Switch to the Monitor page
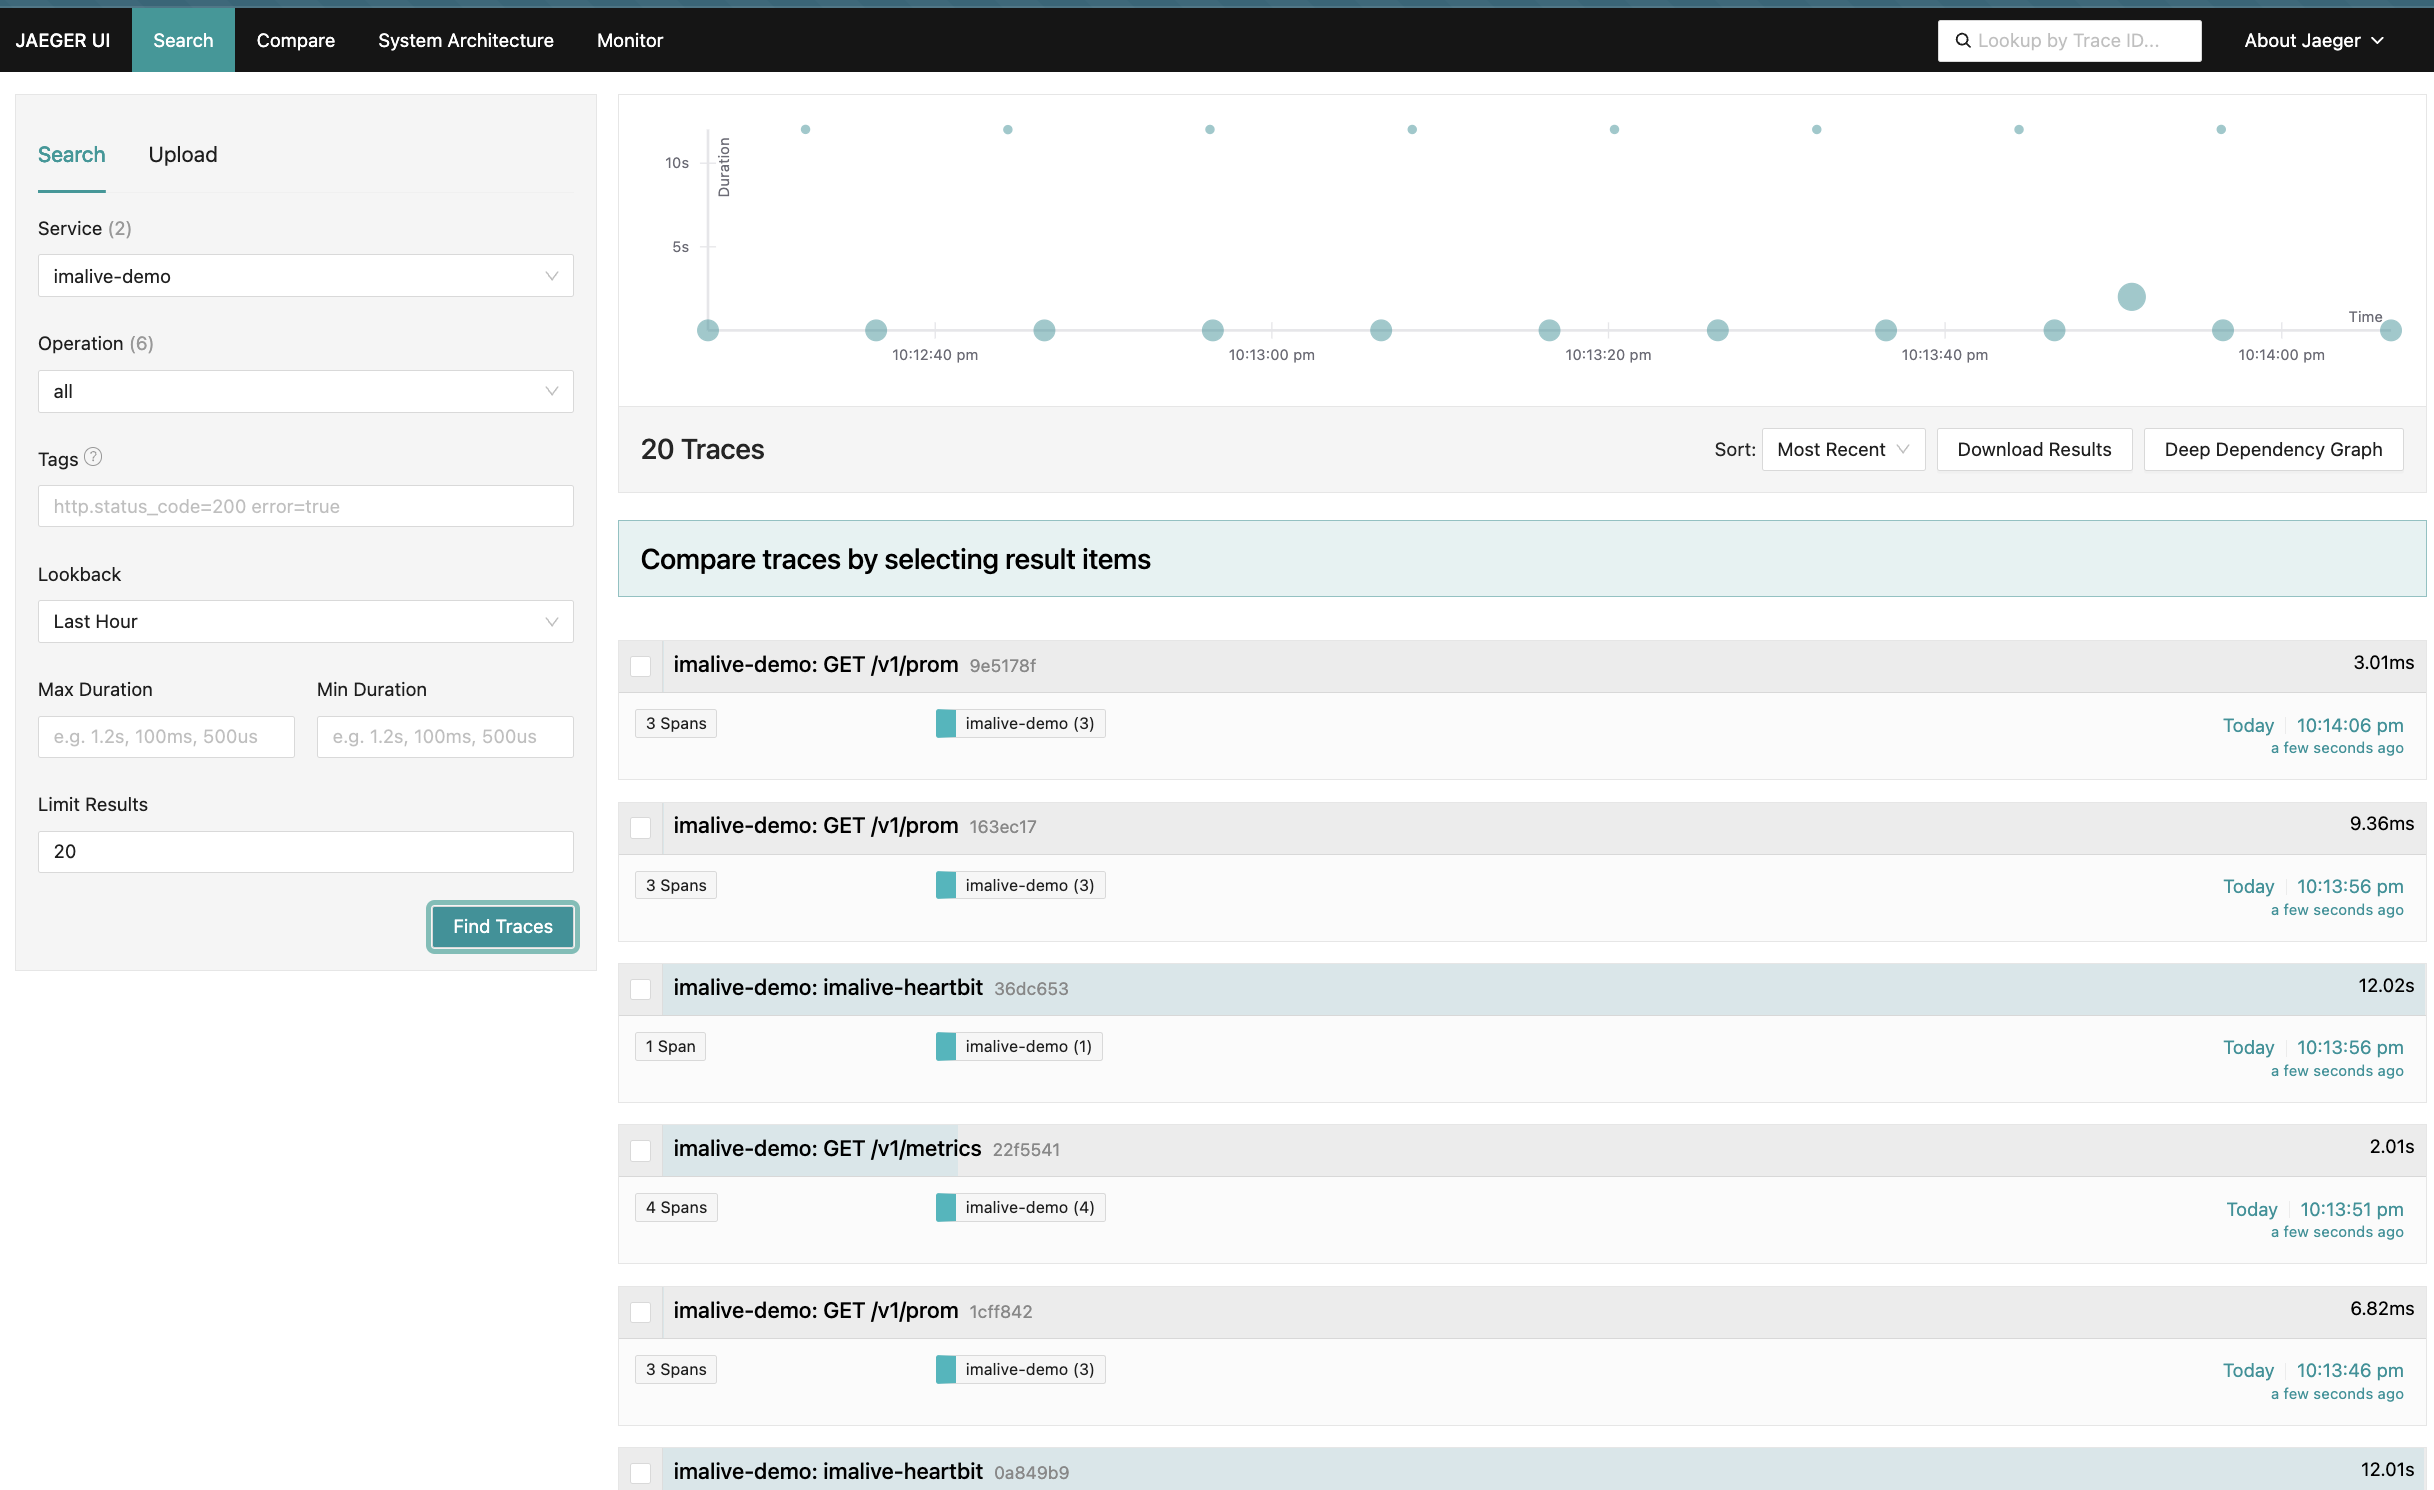The image size is (2434, 1490). [x=630, y=41]
